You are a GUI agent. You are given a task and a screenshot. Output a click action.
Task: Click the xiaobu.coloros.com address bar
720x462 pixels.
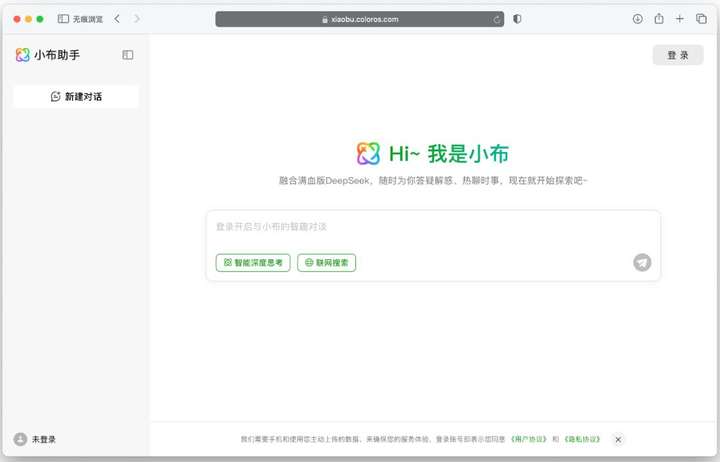tap(360, 19)
